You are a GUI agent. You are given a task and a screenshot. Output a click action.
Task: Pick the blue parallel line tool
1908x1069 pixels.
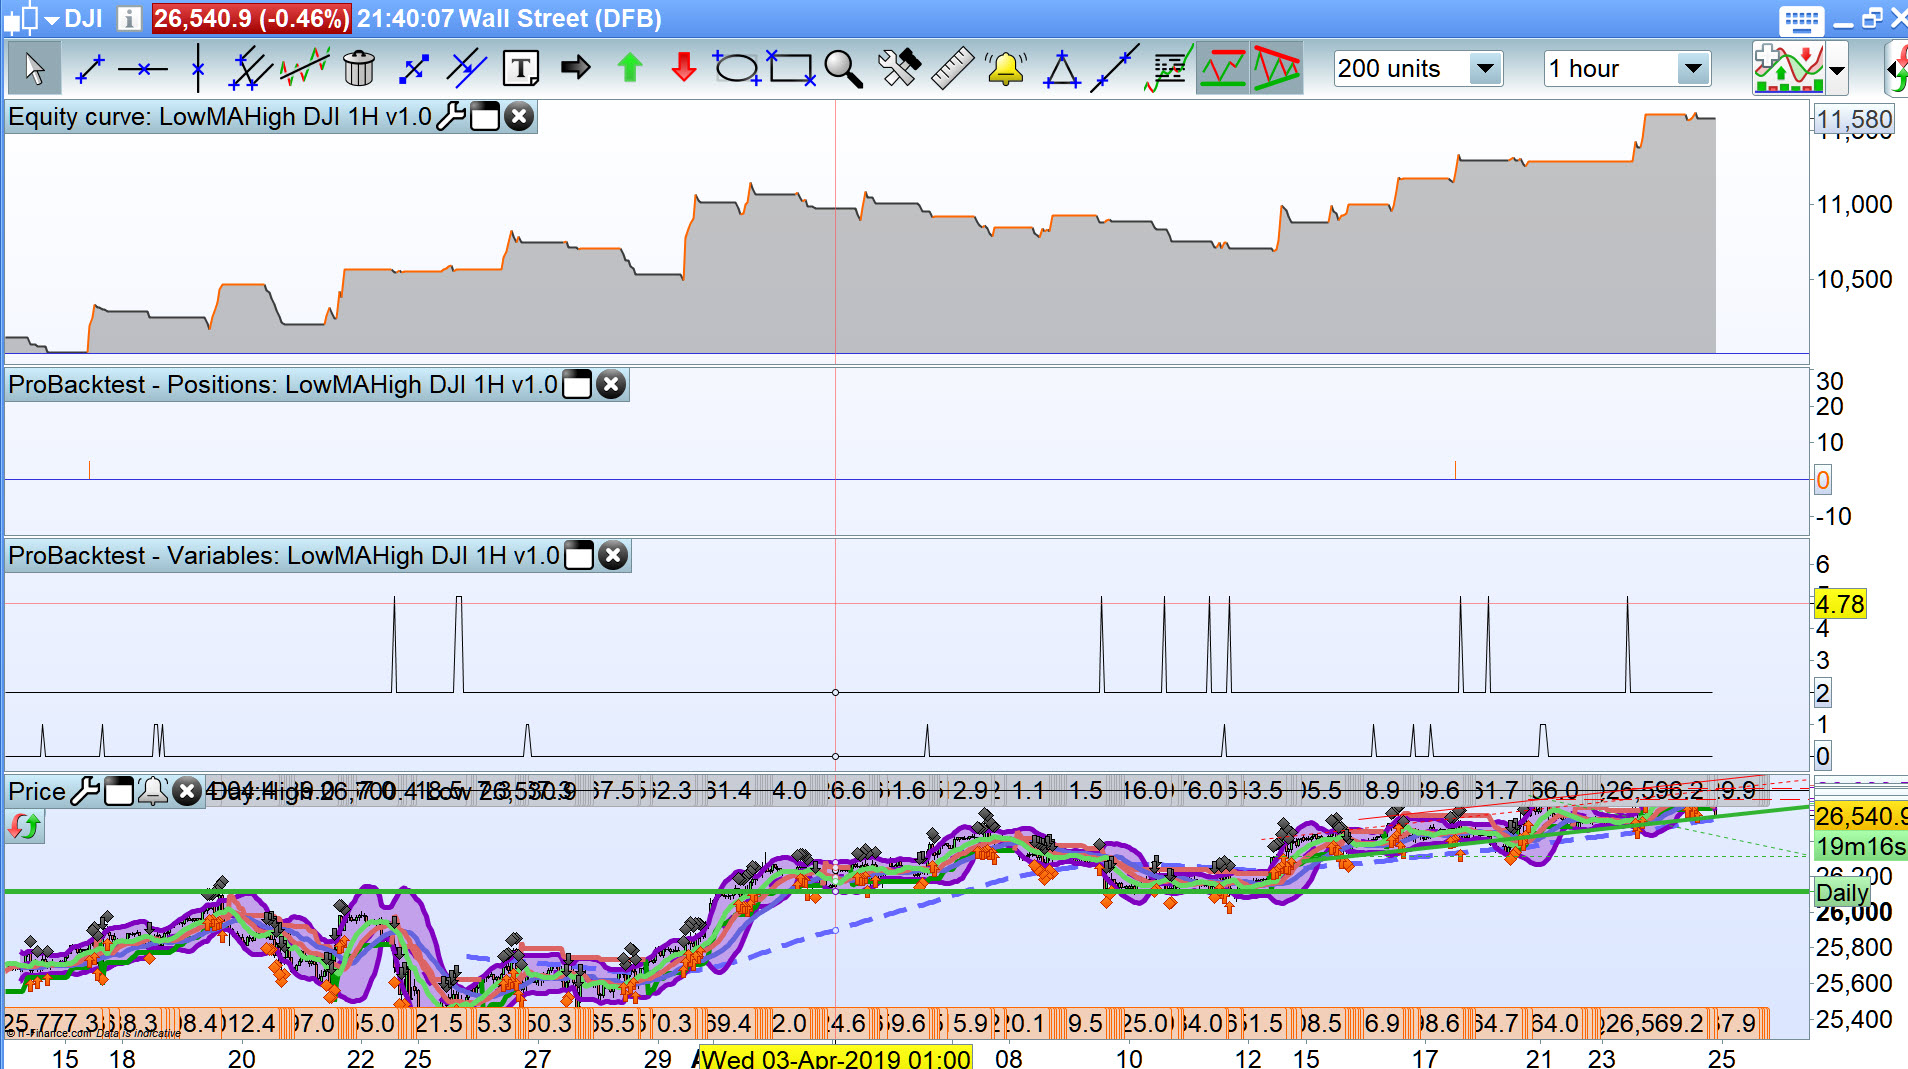[466, 69]
